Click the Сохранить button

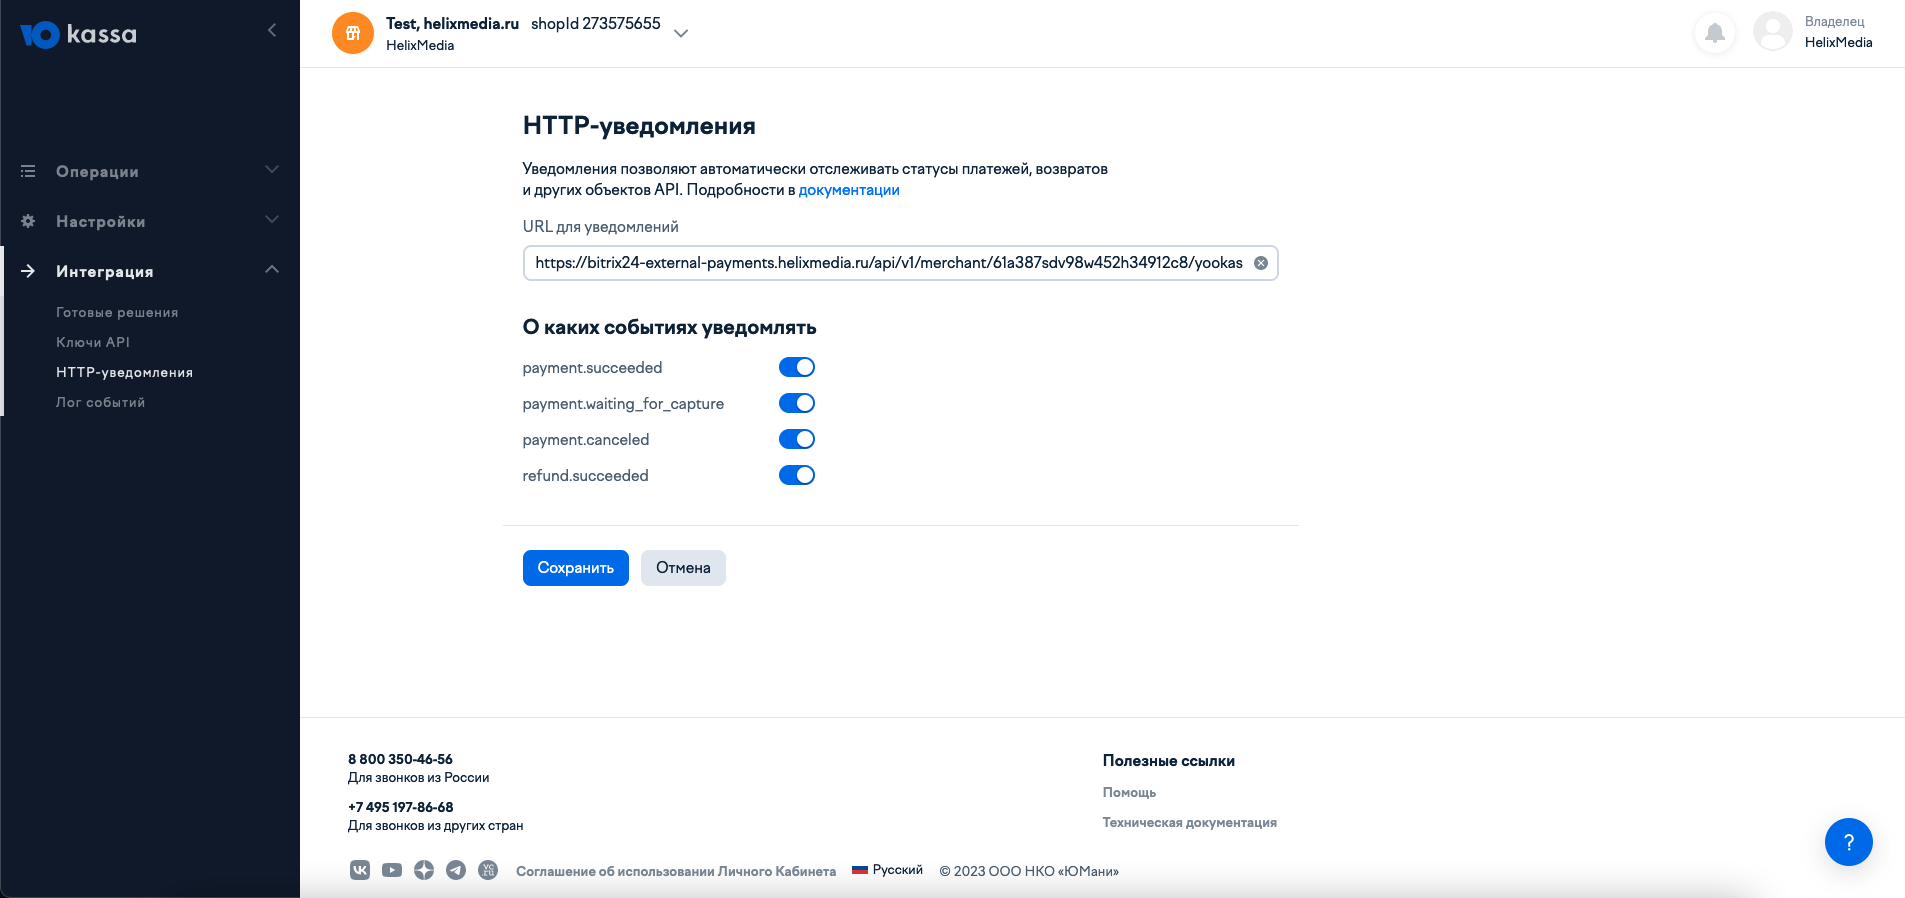pyautogui.click(x=576, y=568)
